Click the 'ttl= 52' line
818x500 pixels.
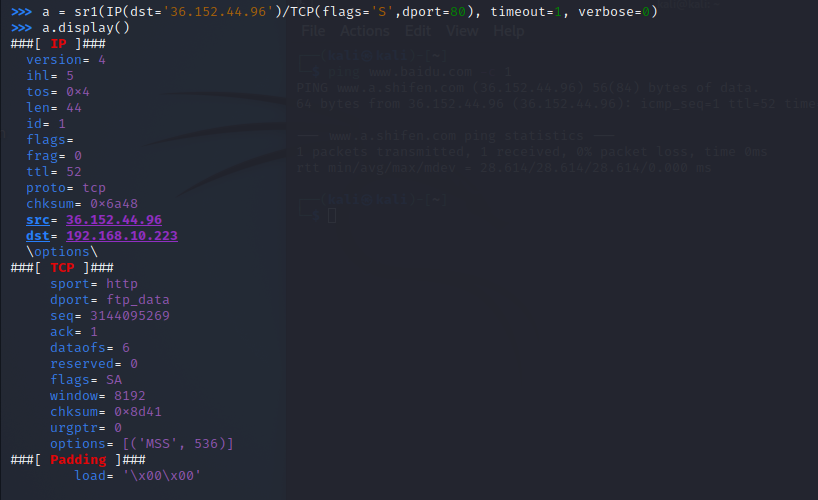[54, 172]
